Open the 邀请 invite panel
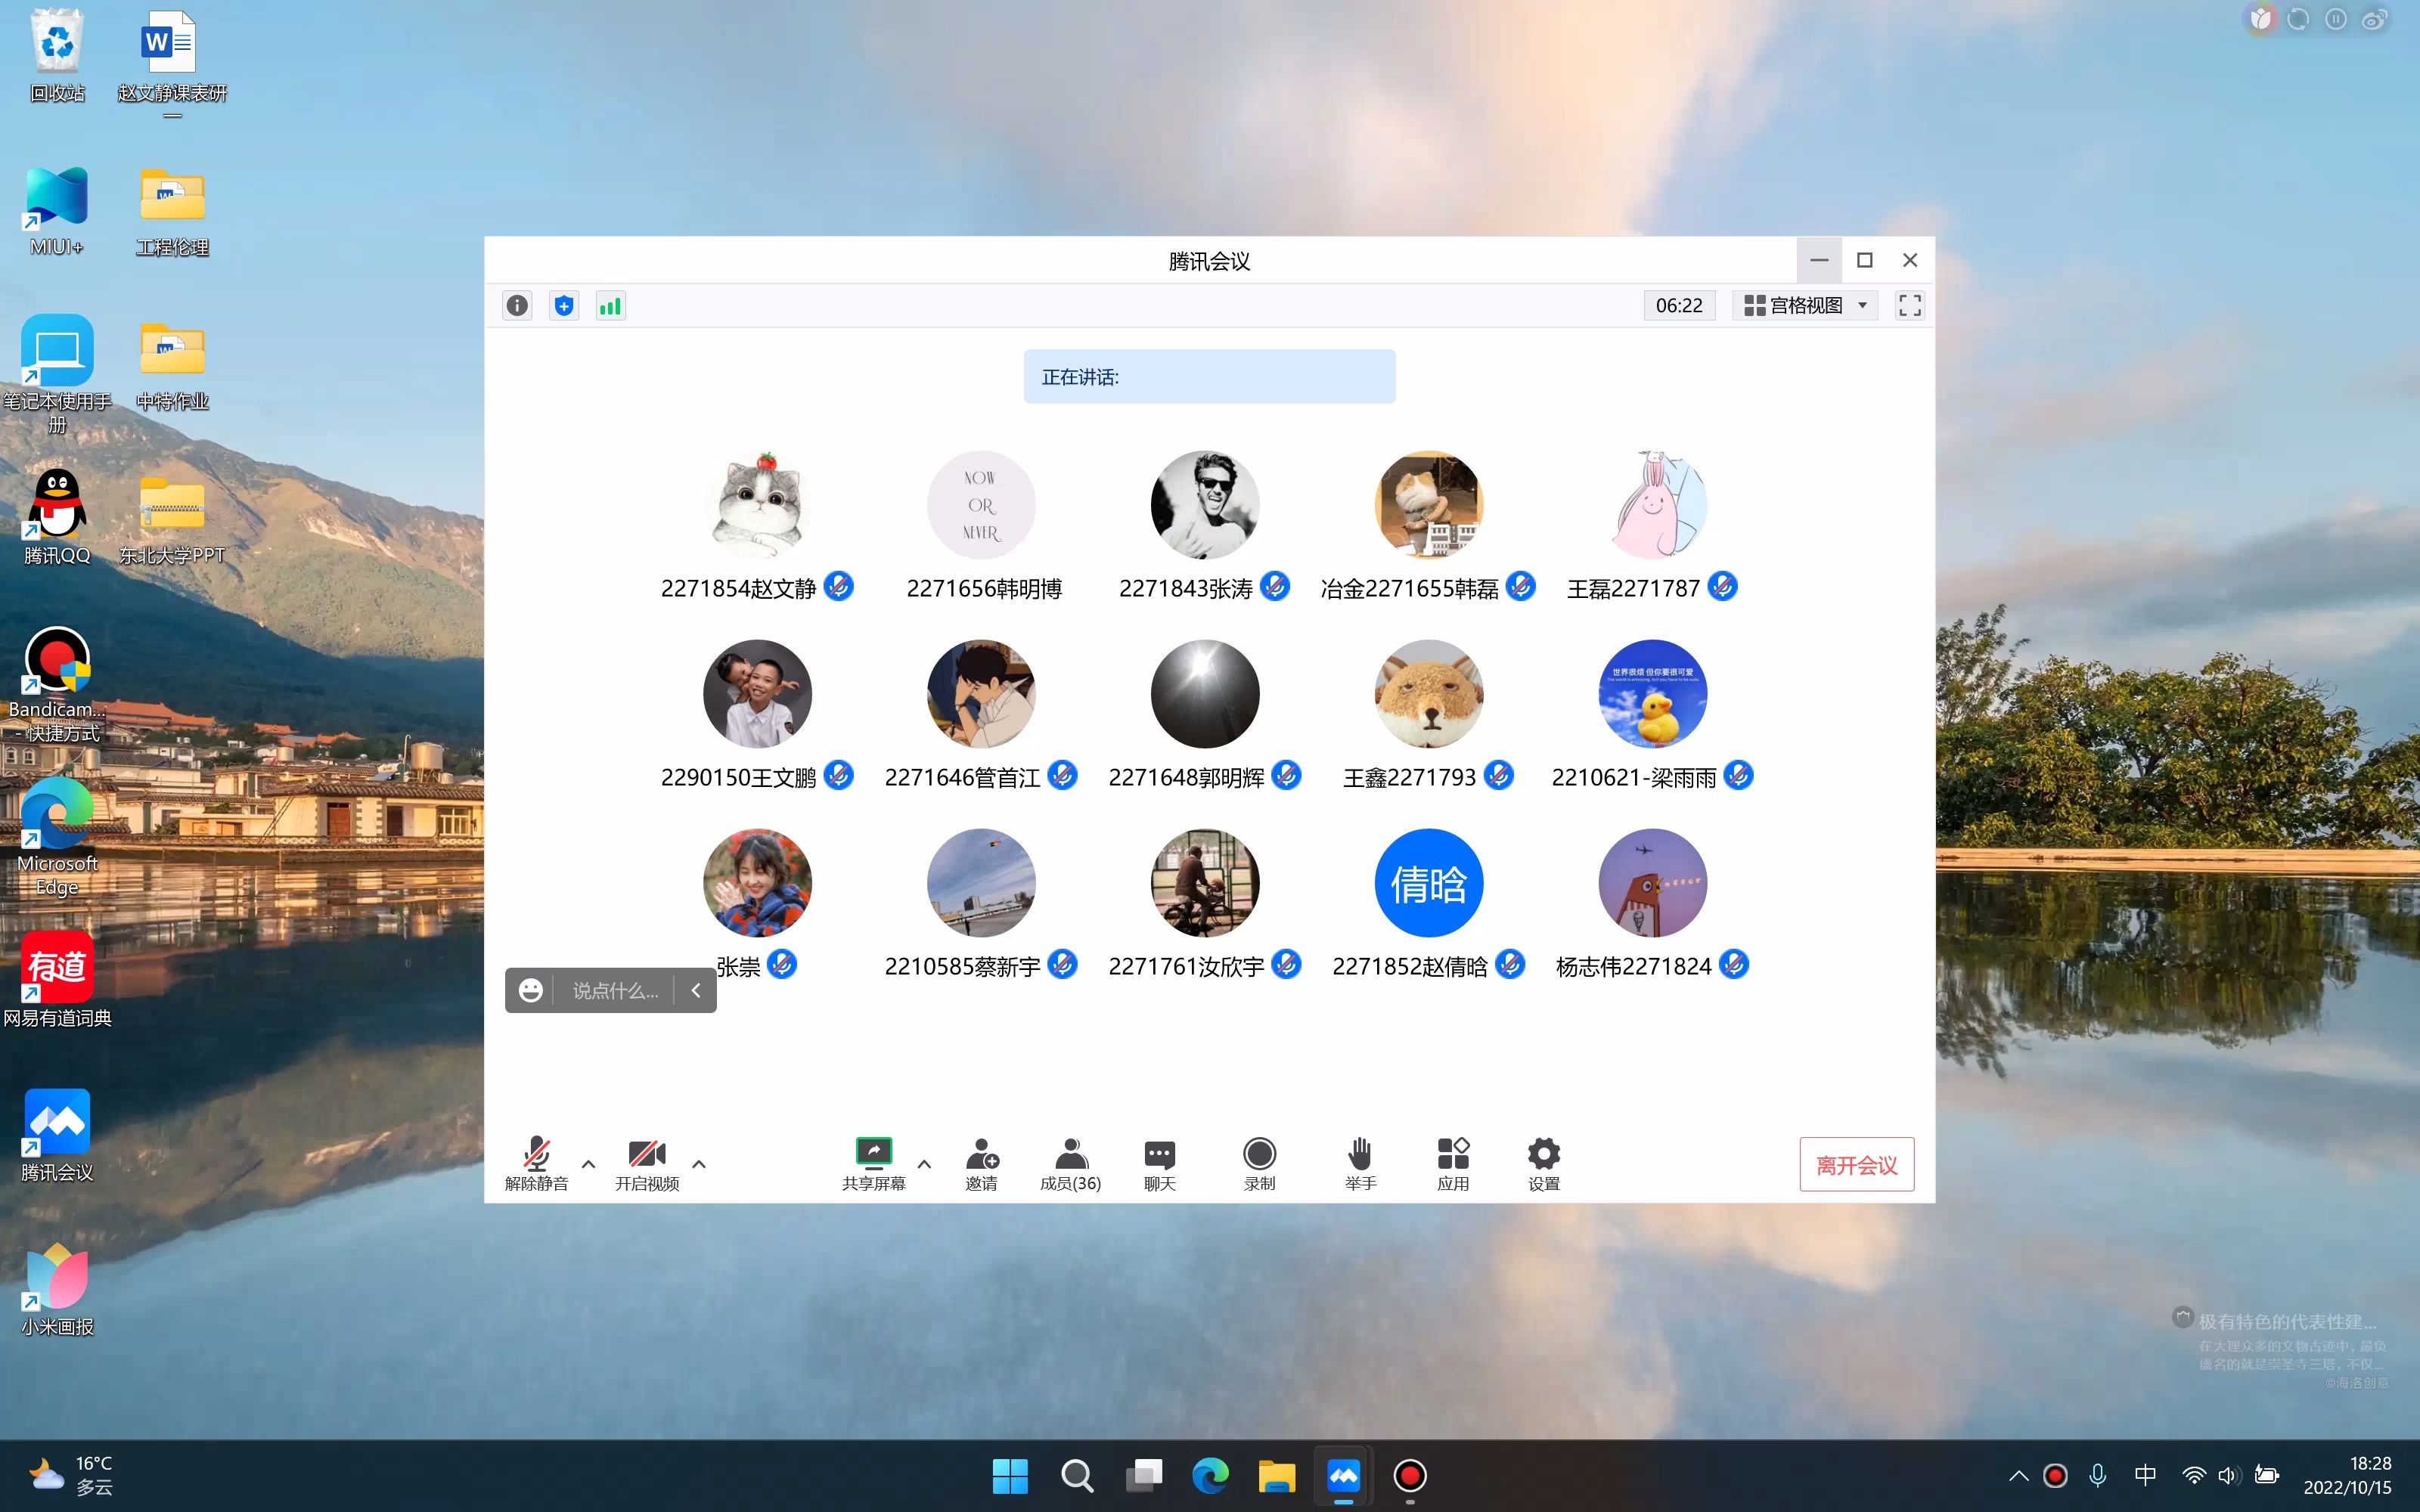This screenshot has width=2420, height=1512. (982, 1164)
